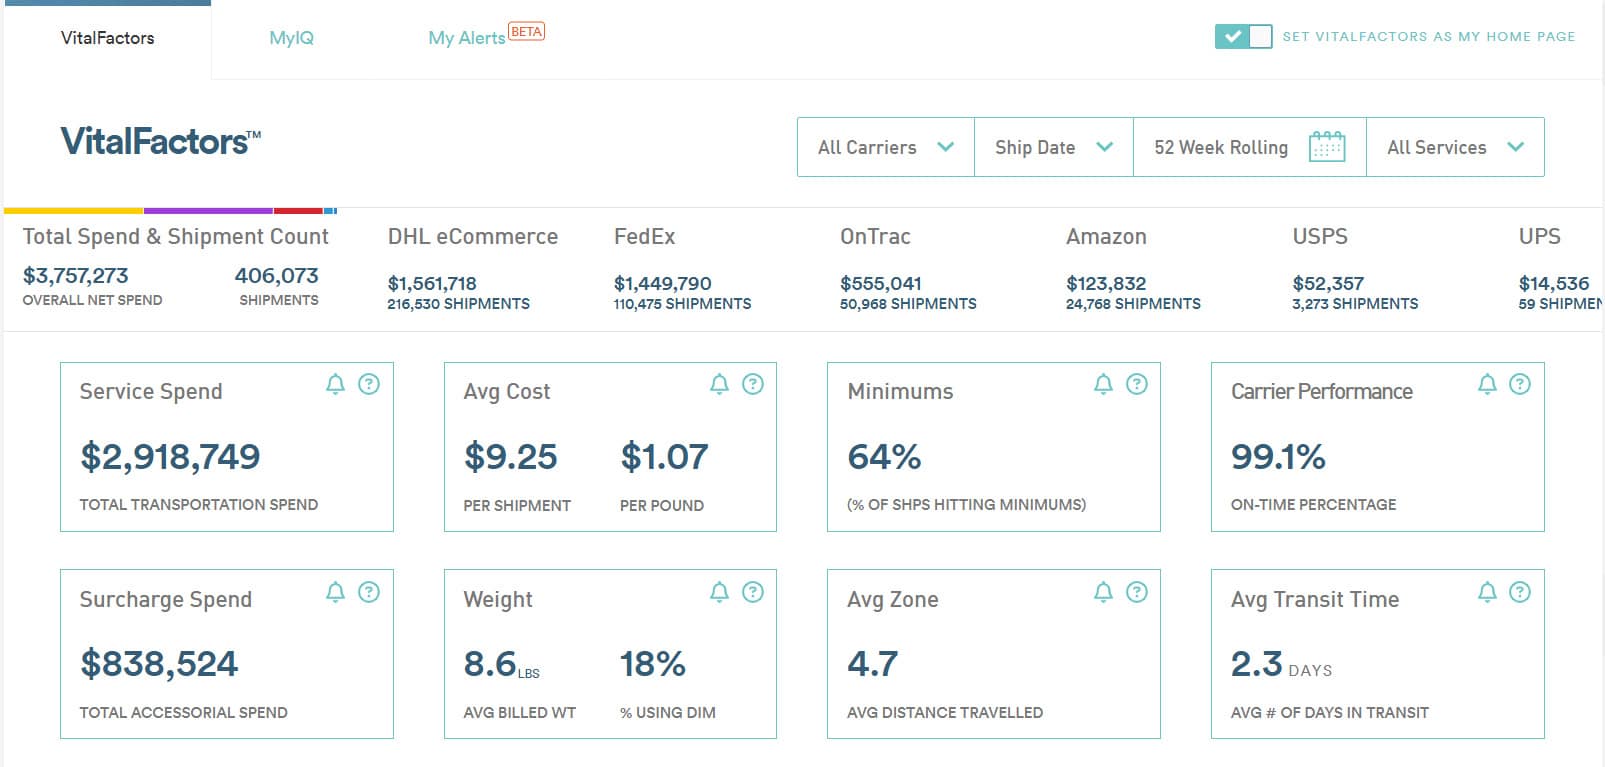This screenshot has width=1605, height=767.
Task: Open the Ship Date dropdown
Action: pyautogui.click(x=1054, y=147)
